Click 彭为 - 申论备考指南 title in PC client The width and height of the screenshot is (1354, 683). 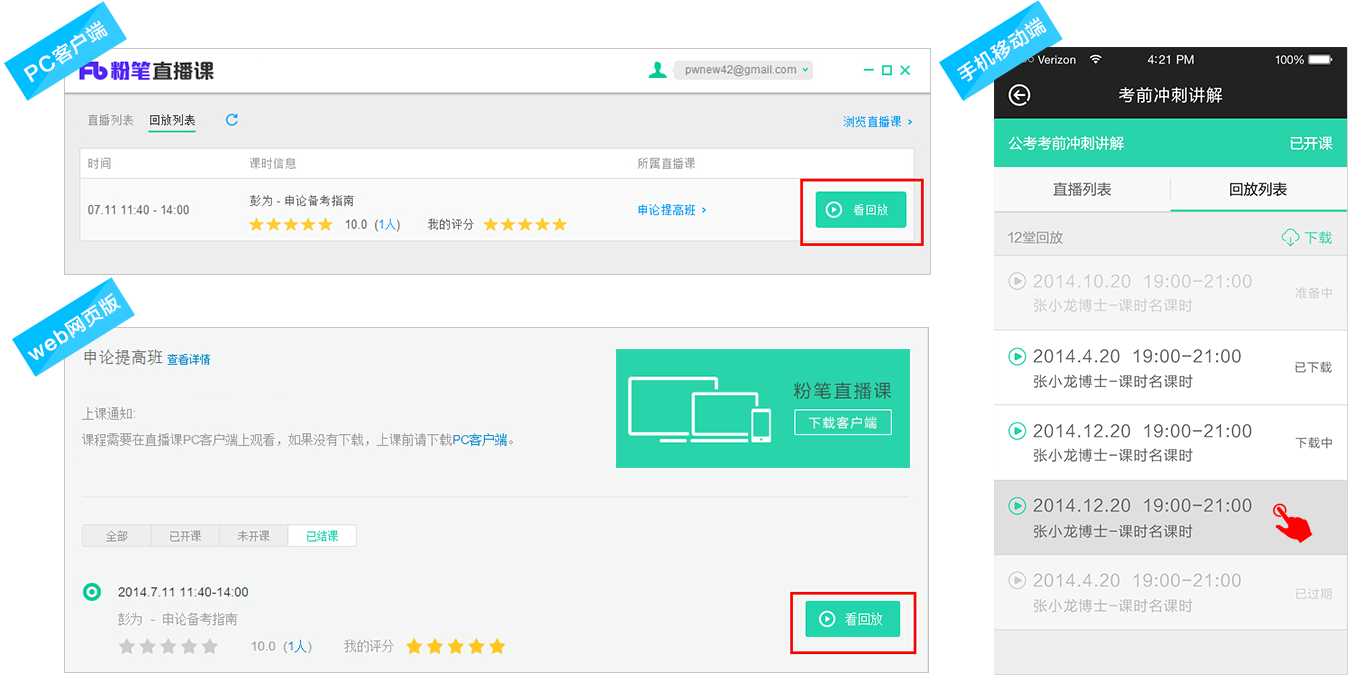click(302, 201)
